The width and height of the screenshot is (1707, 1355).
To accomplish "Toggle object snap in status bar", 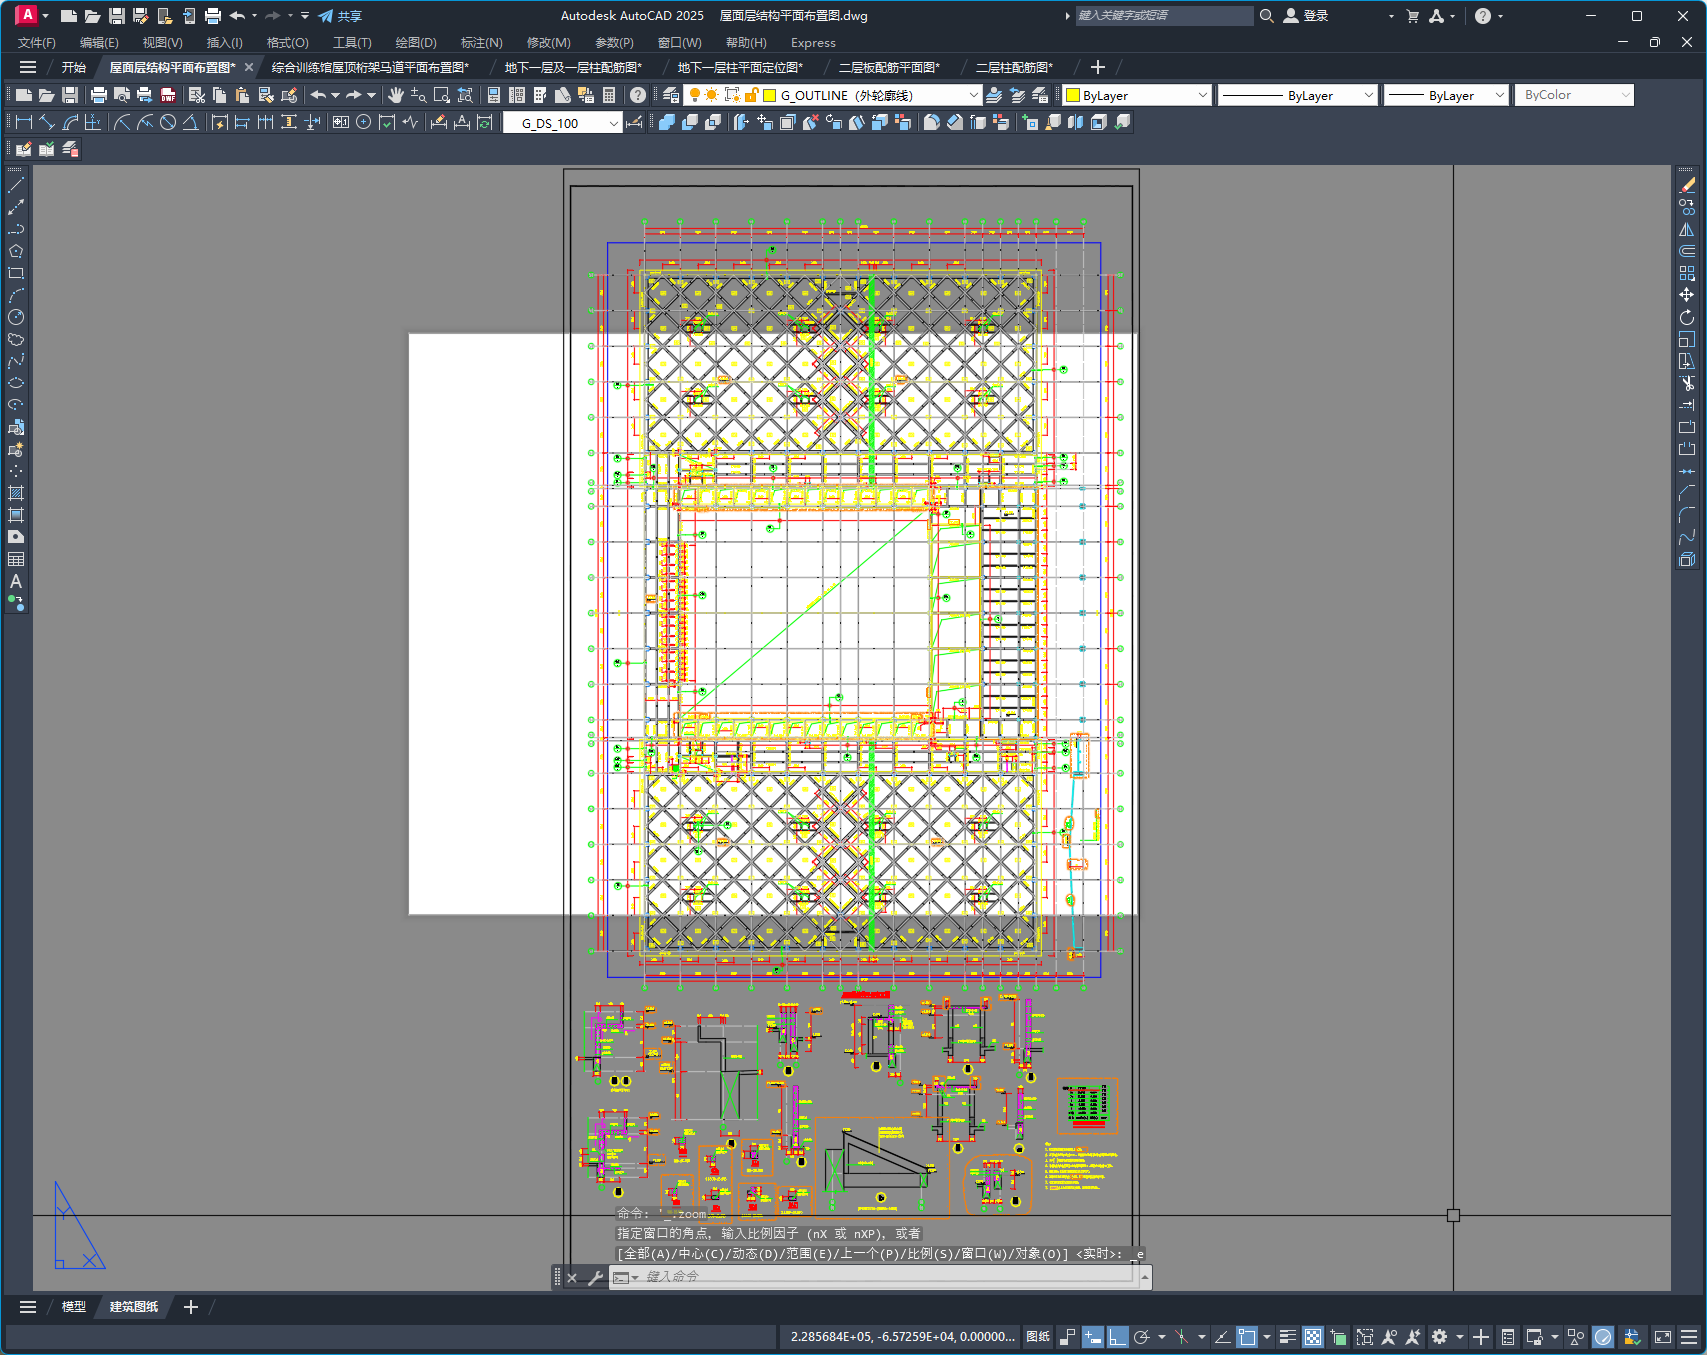I will (1247, 1337).
